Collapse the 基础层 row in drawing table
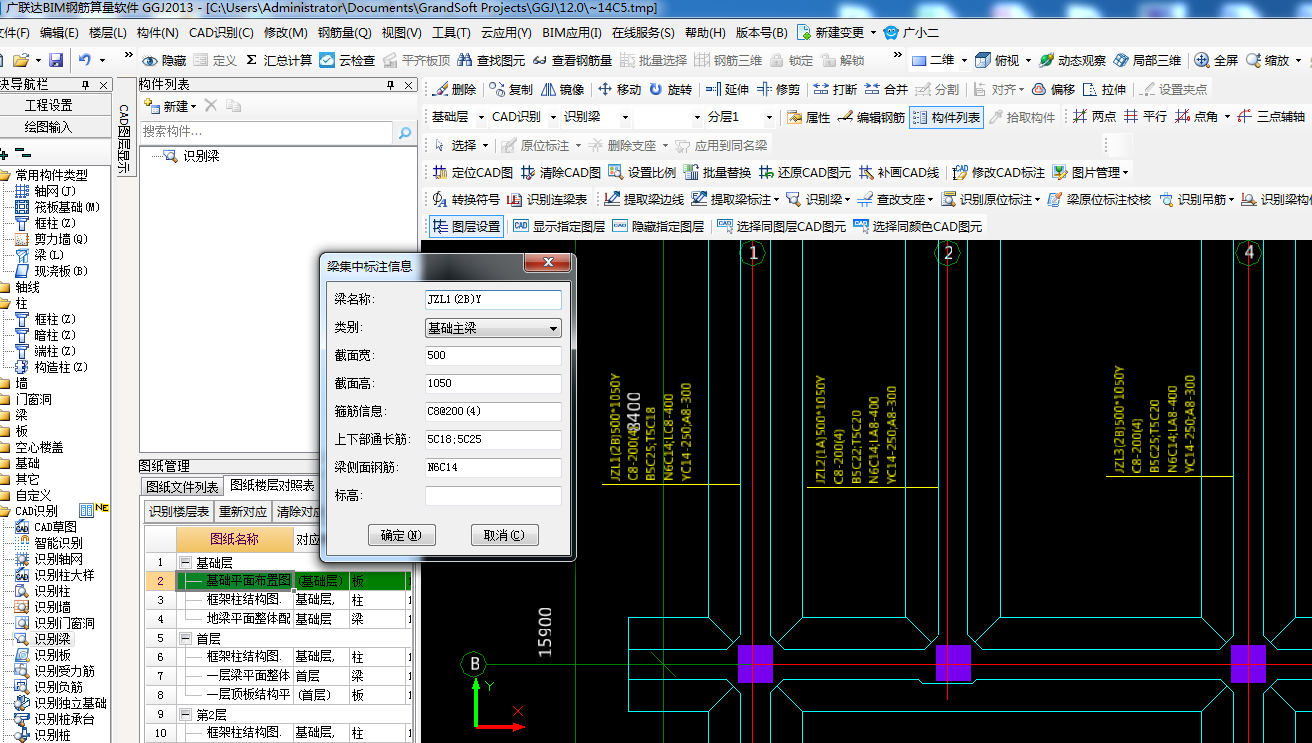The image size is (1312, 743). (187, 562)
